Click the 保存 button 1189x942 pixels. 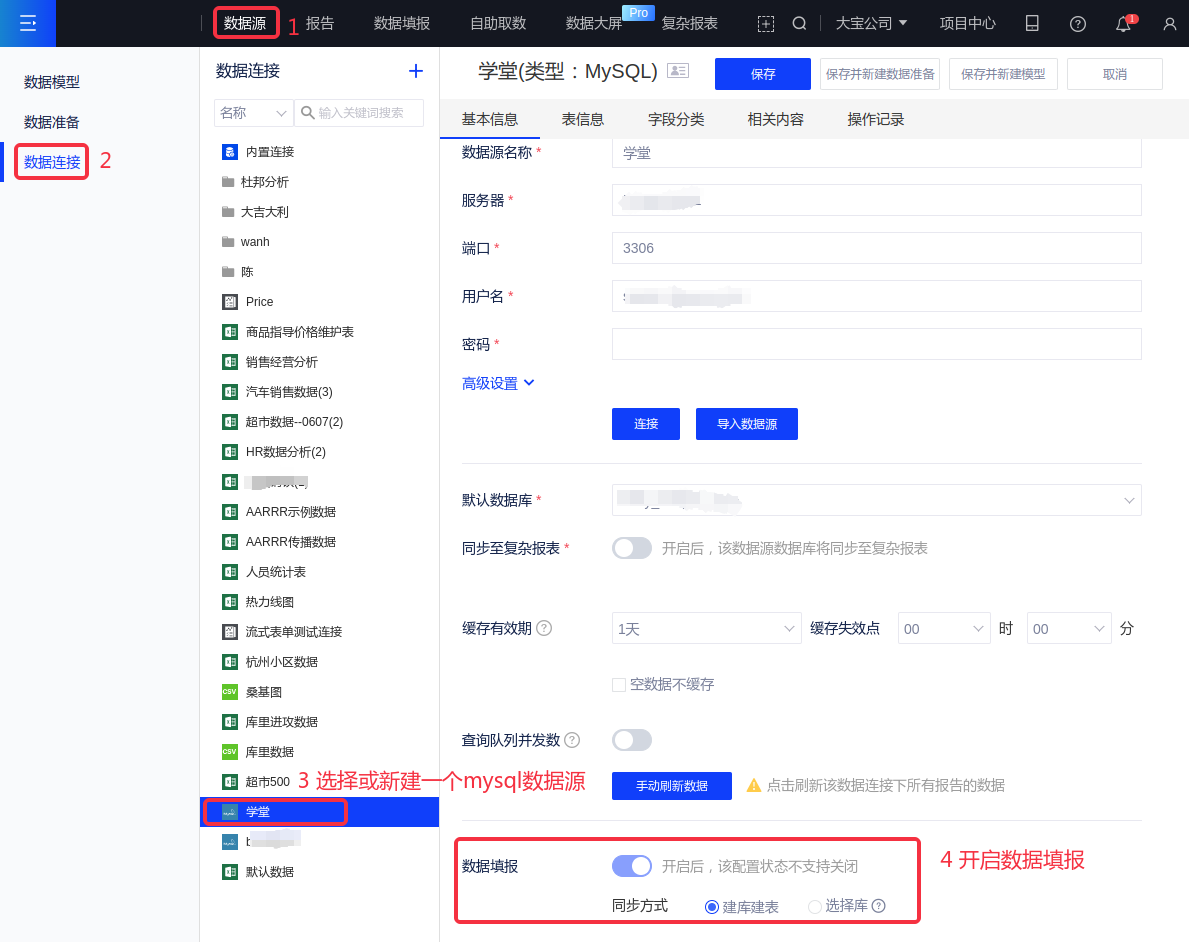(x=762, y=74)
